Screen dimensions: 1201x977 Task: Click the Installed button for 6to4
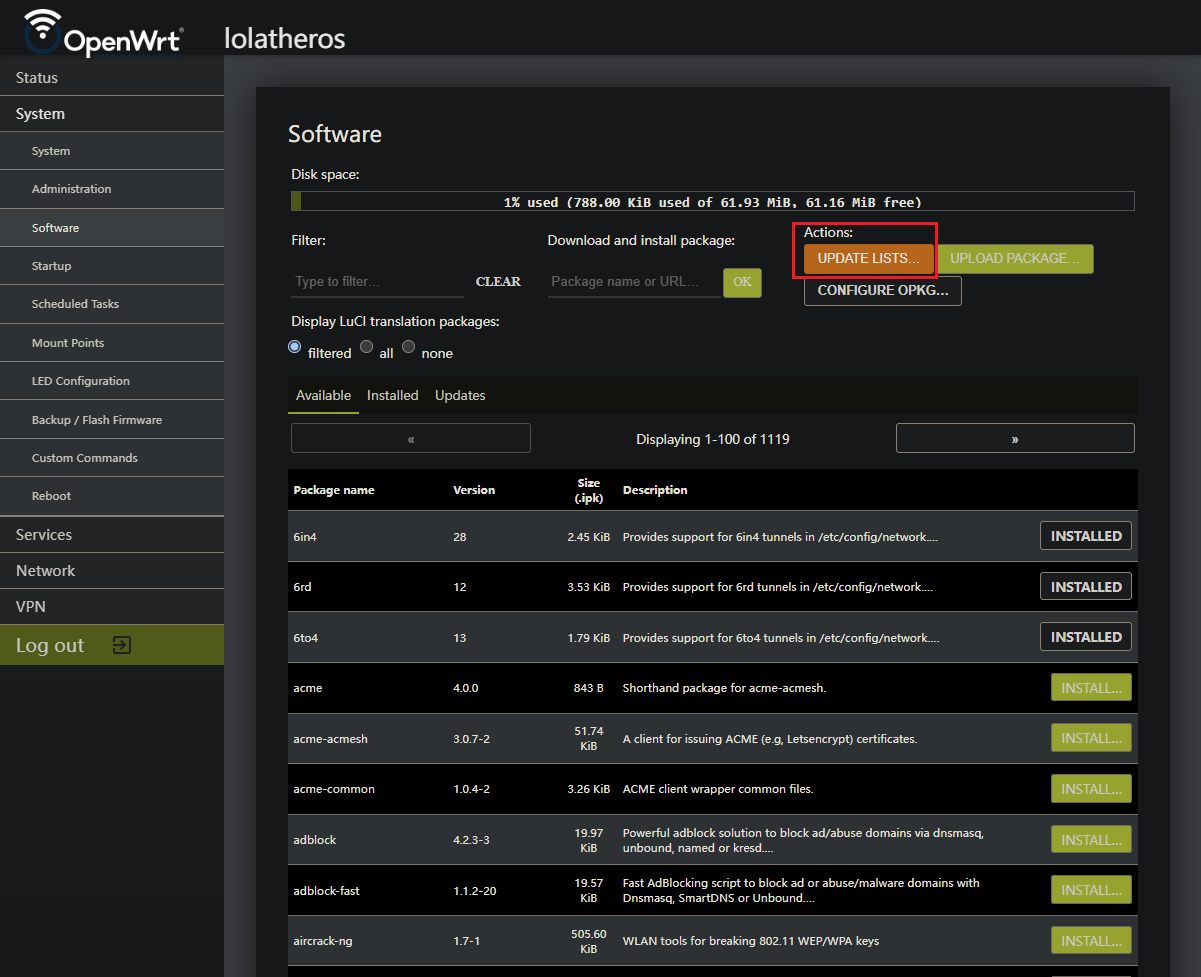pyautogui.click(x=1086, y=637)
